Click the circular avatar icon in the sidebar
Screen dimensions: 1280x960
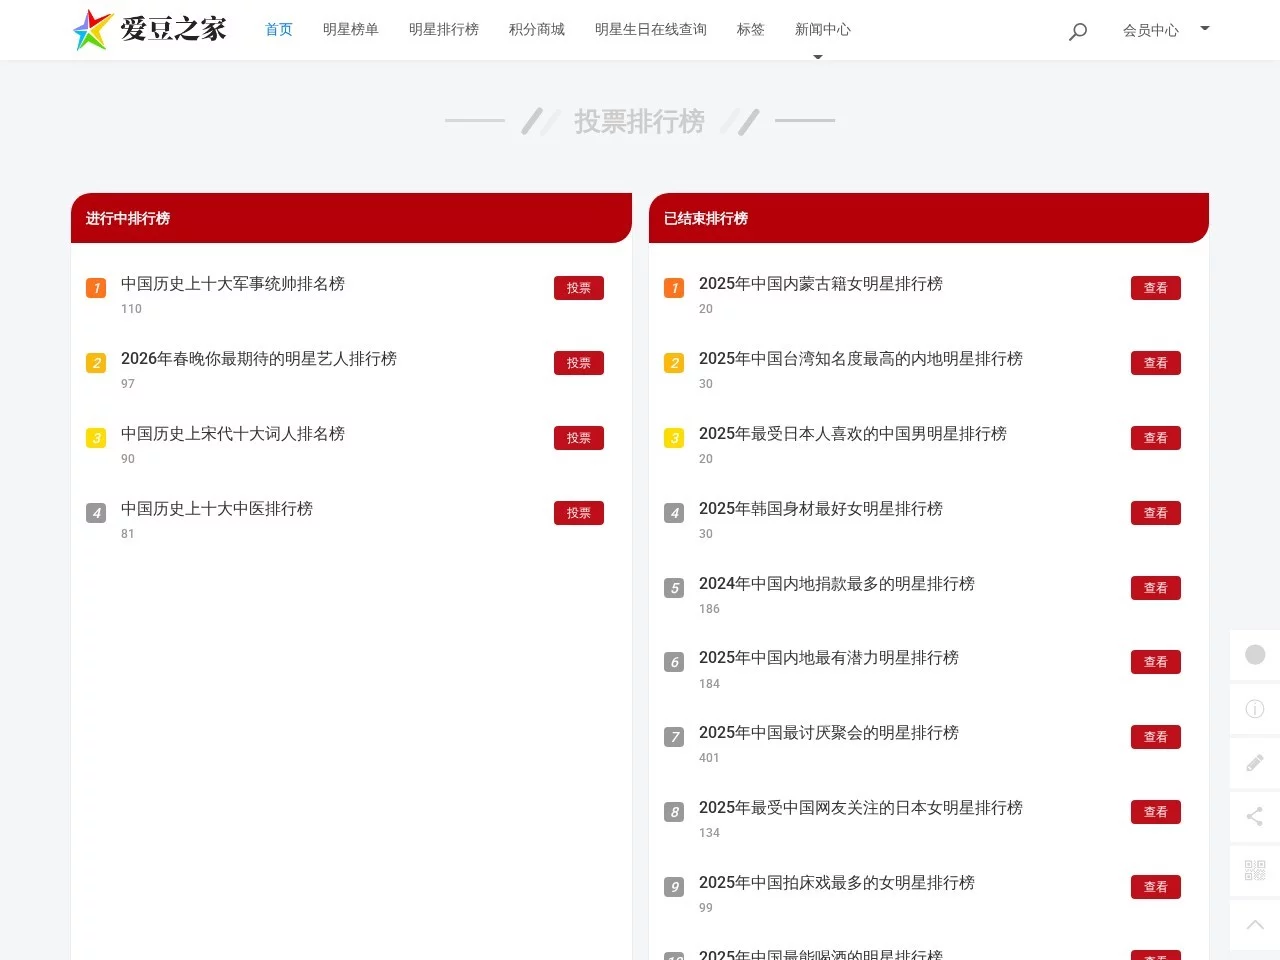point(1255,655)
